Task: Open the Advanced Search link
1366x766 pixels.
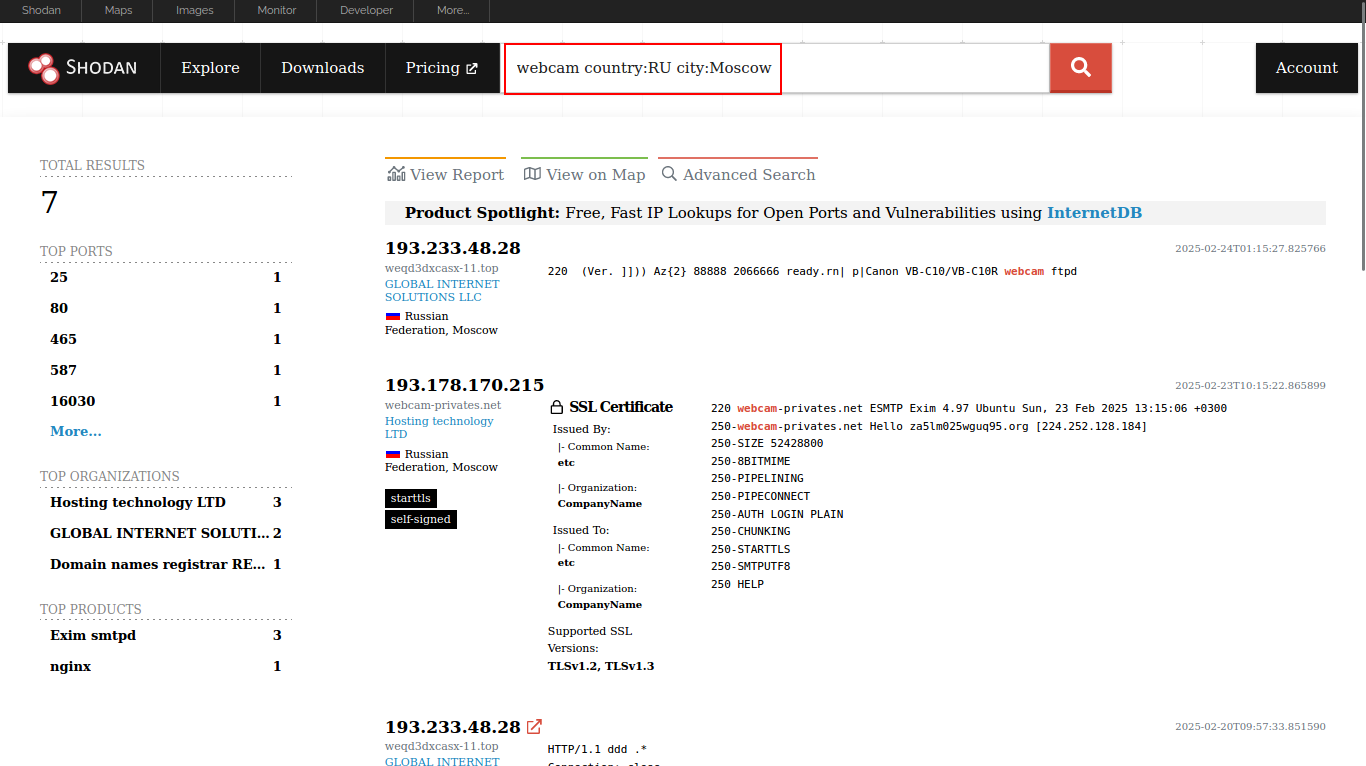Action: 738,174
